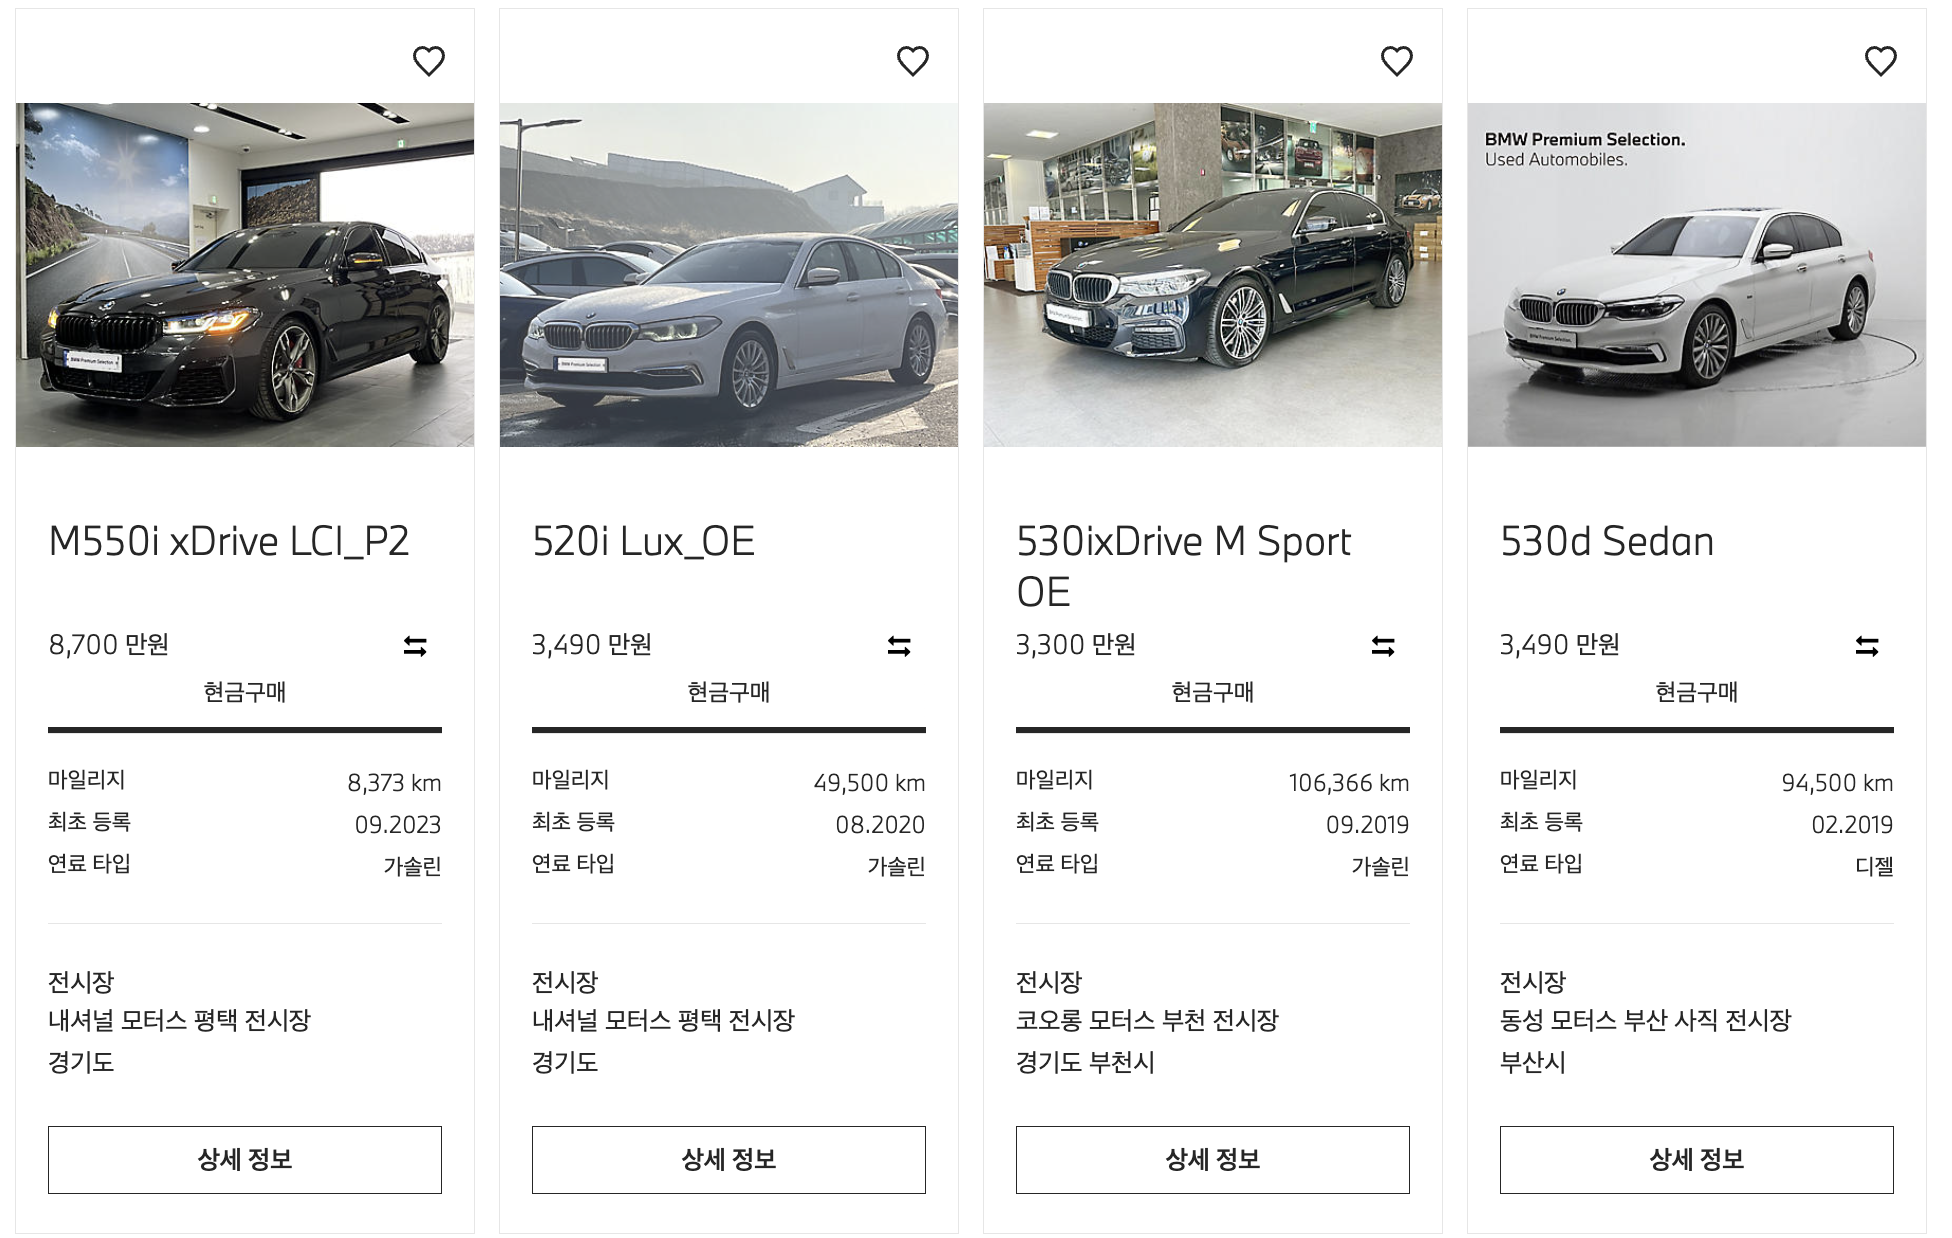Click the 3,490 만원 price on the 520i card

pyautogui.click(x=593, y=646)
